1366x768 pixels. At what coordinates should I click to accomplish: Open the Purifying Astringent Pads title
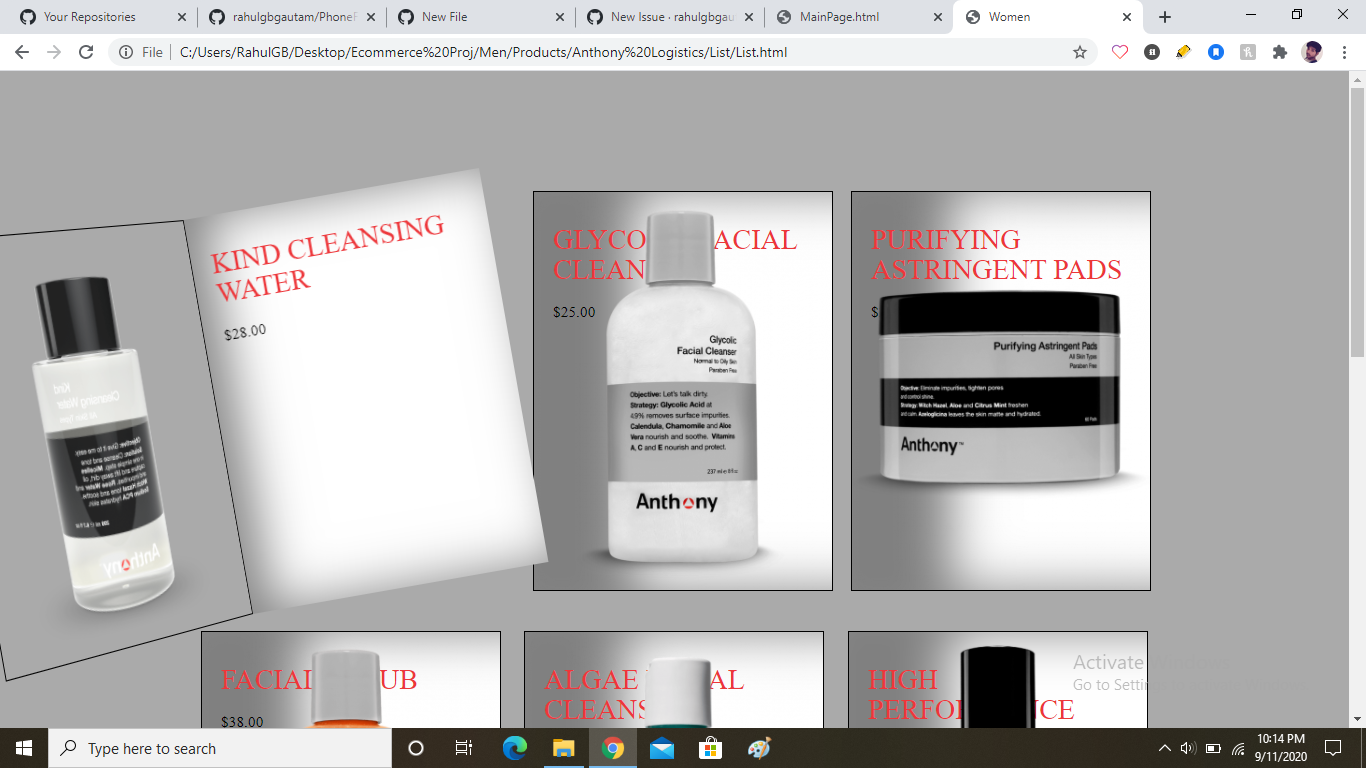[996, 254]
